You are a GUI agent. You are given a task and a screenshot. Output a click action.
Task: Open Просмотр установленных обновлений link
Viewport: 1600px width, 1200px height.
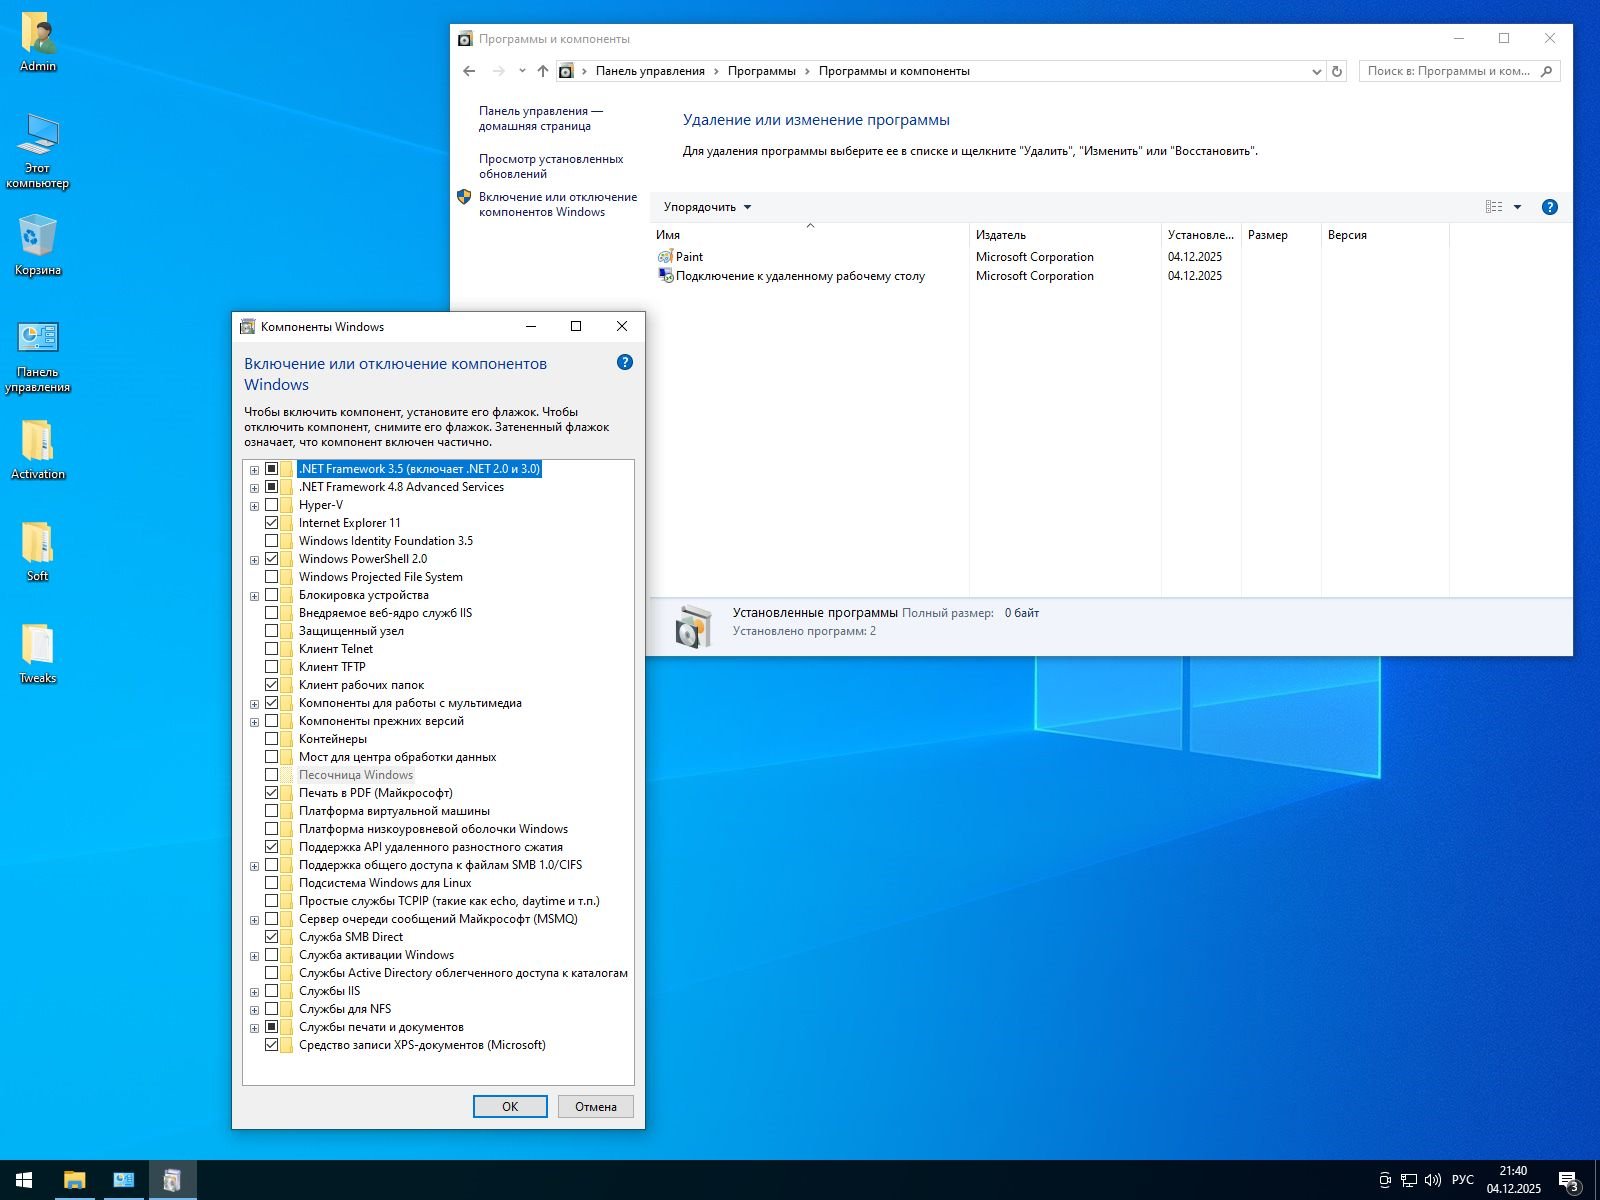coord(550,166)
